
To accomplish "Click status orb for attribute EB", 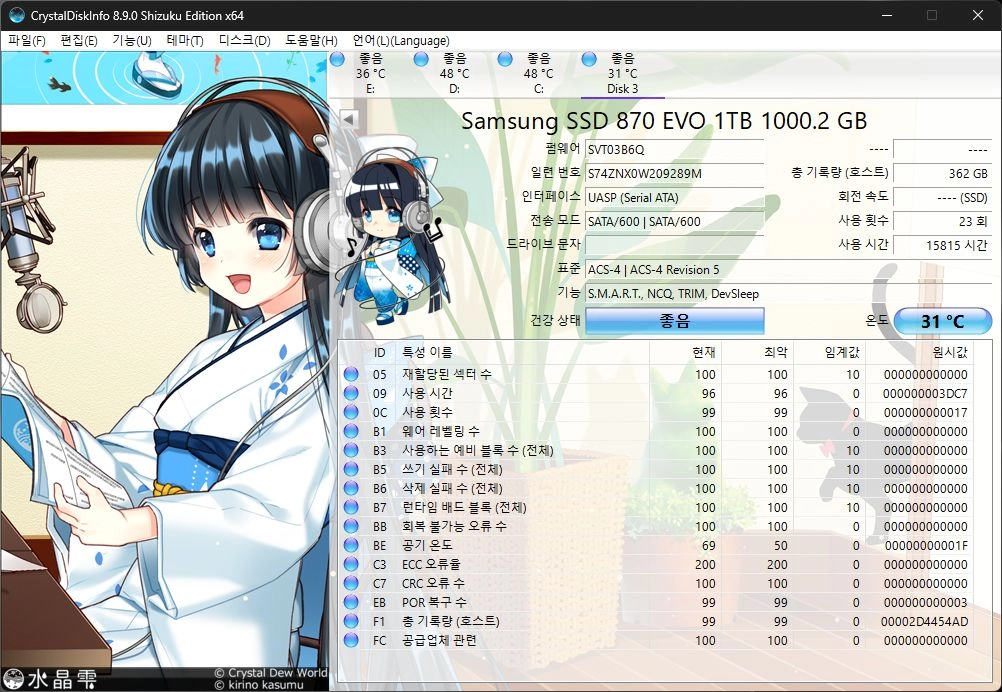I will click(x=351, y=602).
